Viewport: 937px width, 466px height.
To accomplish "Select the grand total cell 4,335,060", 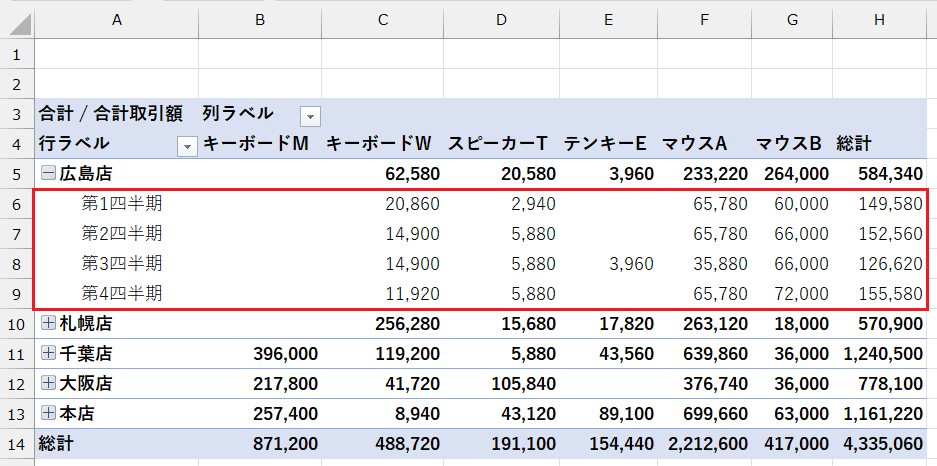I will pos(881,443).
